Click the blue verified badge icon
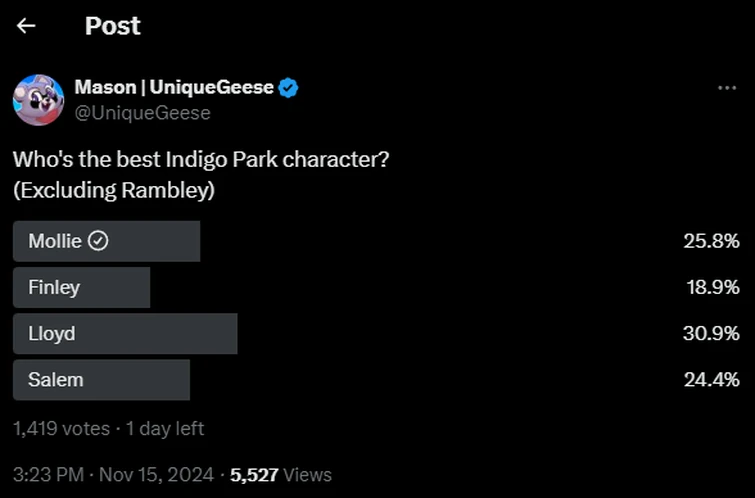The width and height of the screenshot is (755, 498). tap(288, 88)
